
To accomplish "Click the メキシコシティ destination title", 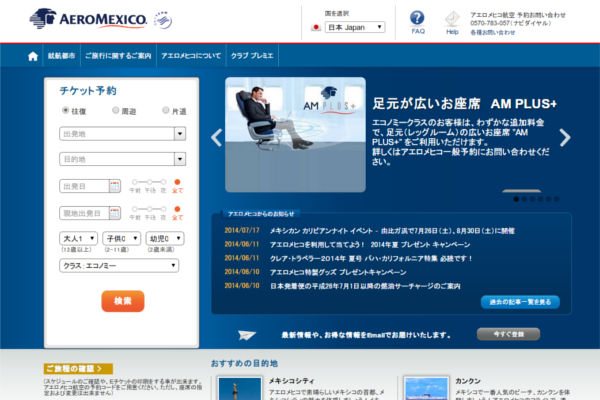I will 291,381.
